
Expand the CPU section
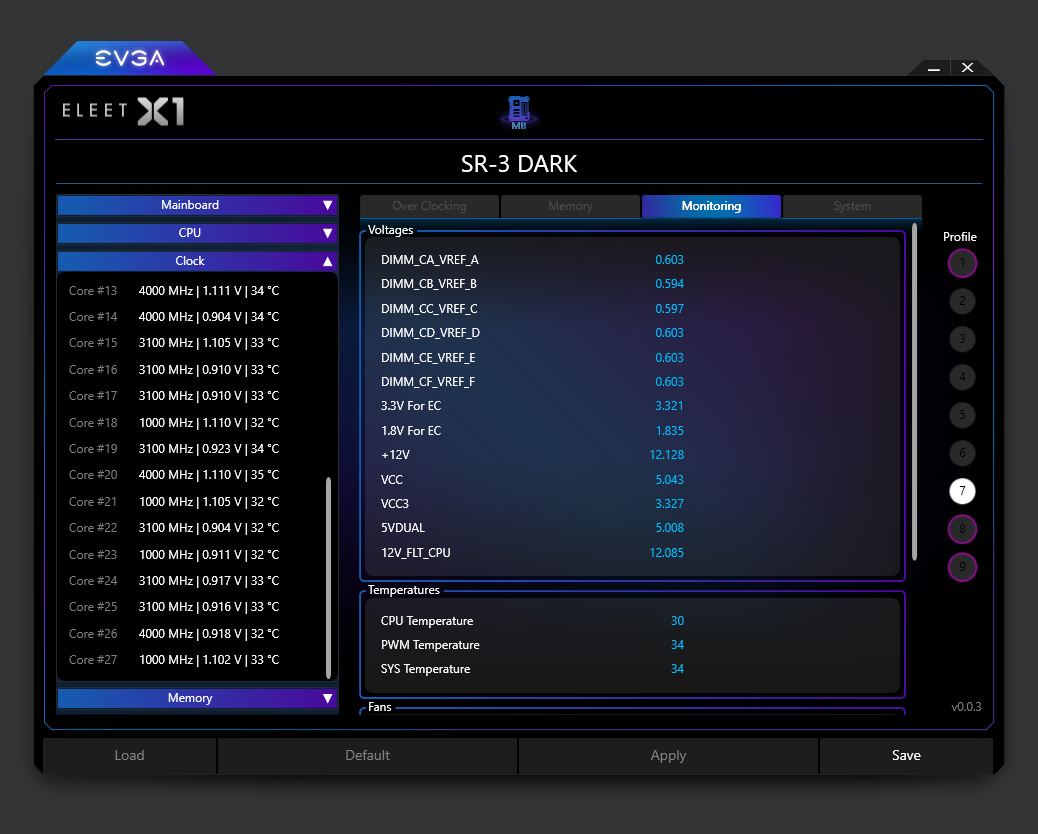[x=197, y=233]
